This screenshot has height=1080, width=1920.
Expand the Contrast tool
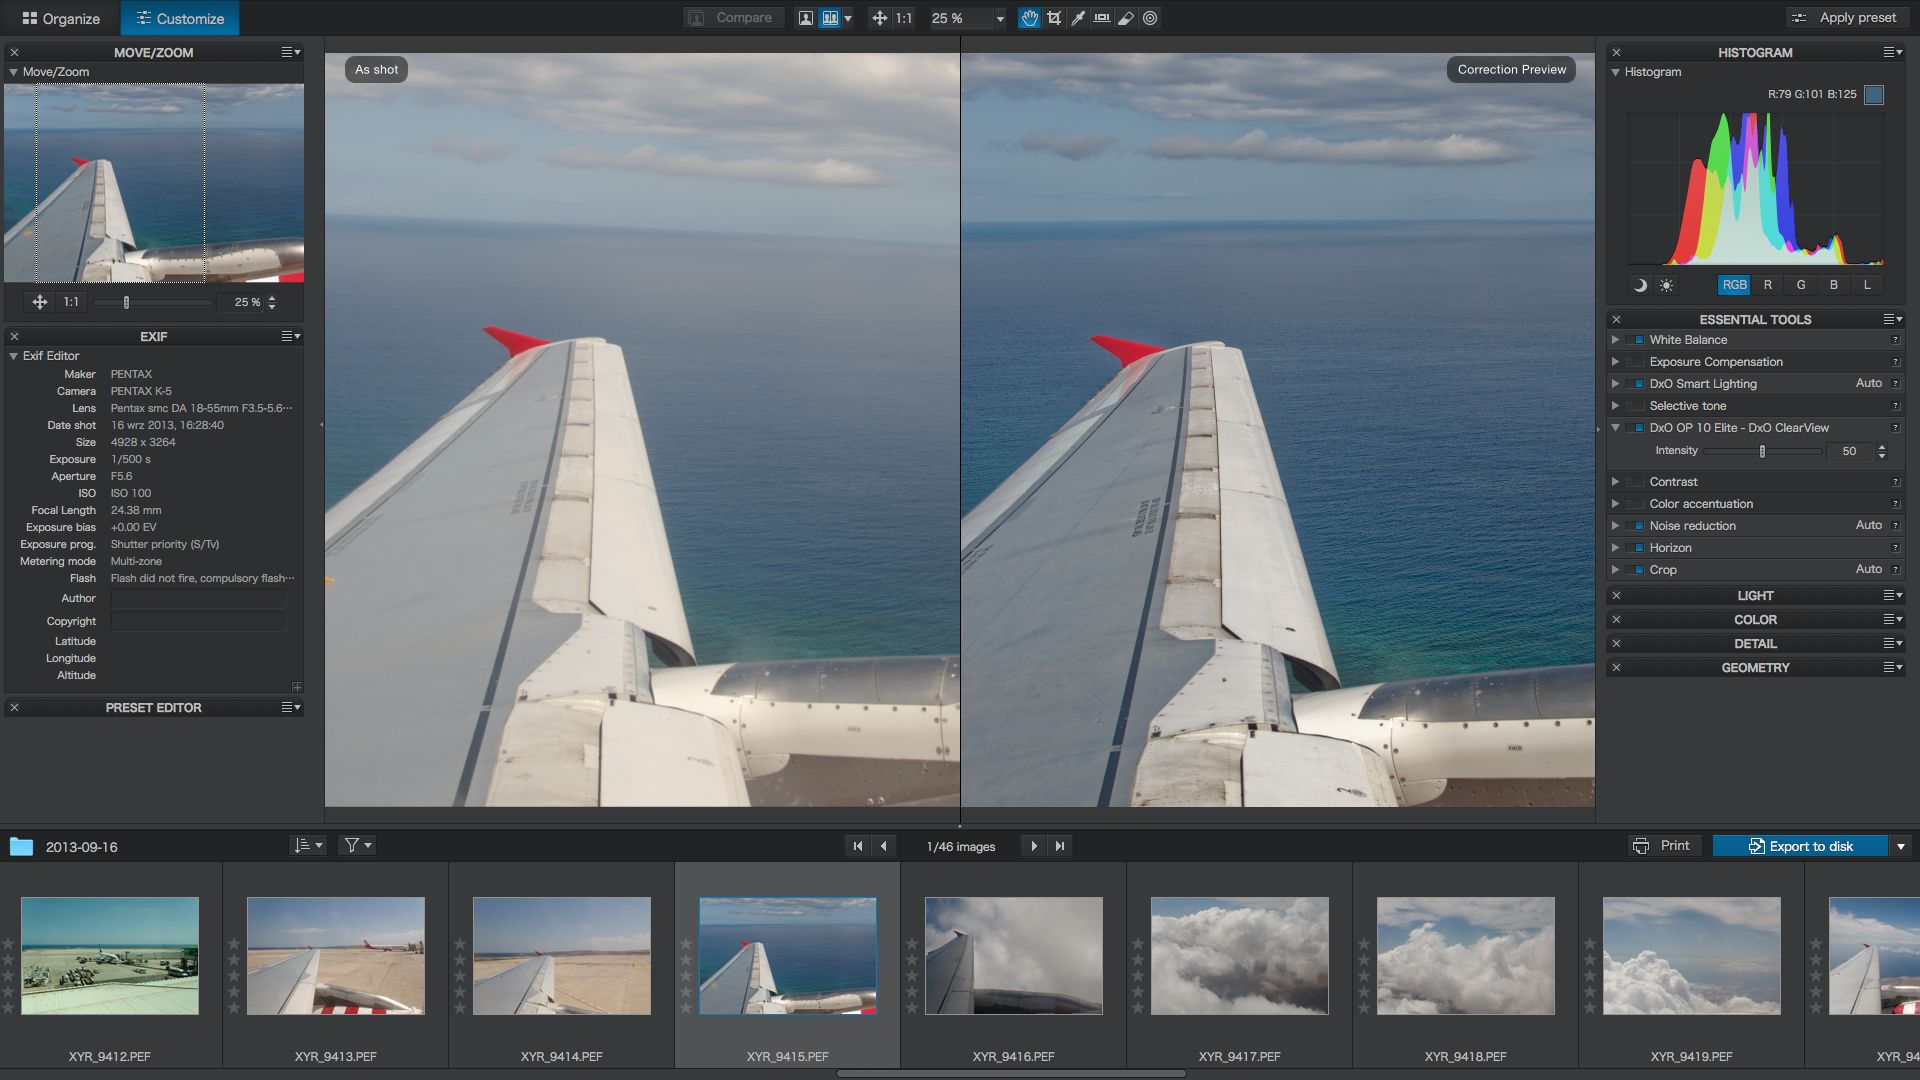(x=1615, y=482)
